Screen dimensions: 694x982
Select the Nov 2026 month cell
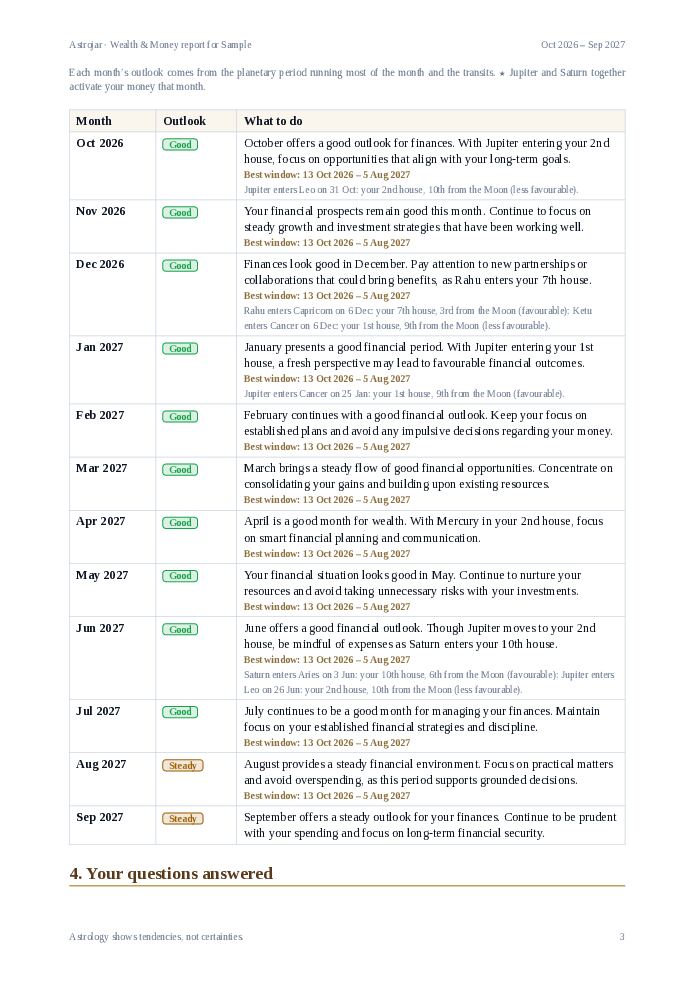(112, 227)
